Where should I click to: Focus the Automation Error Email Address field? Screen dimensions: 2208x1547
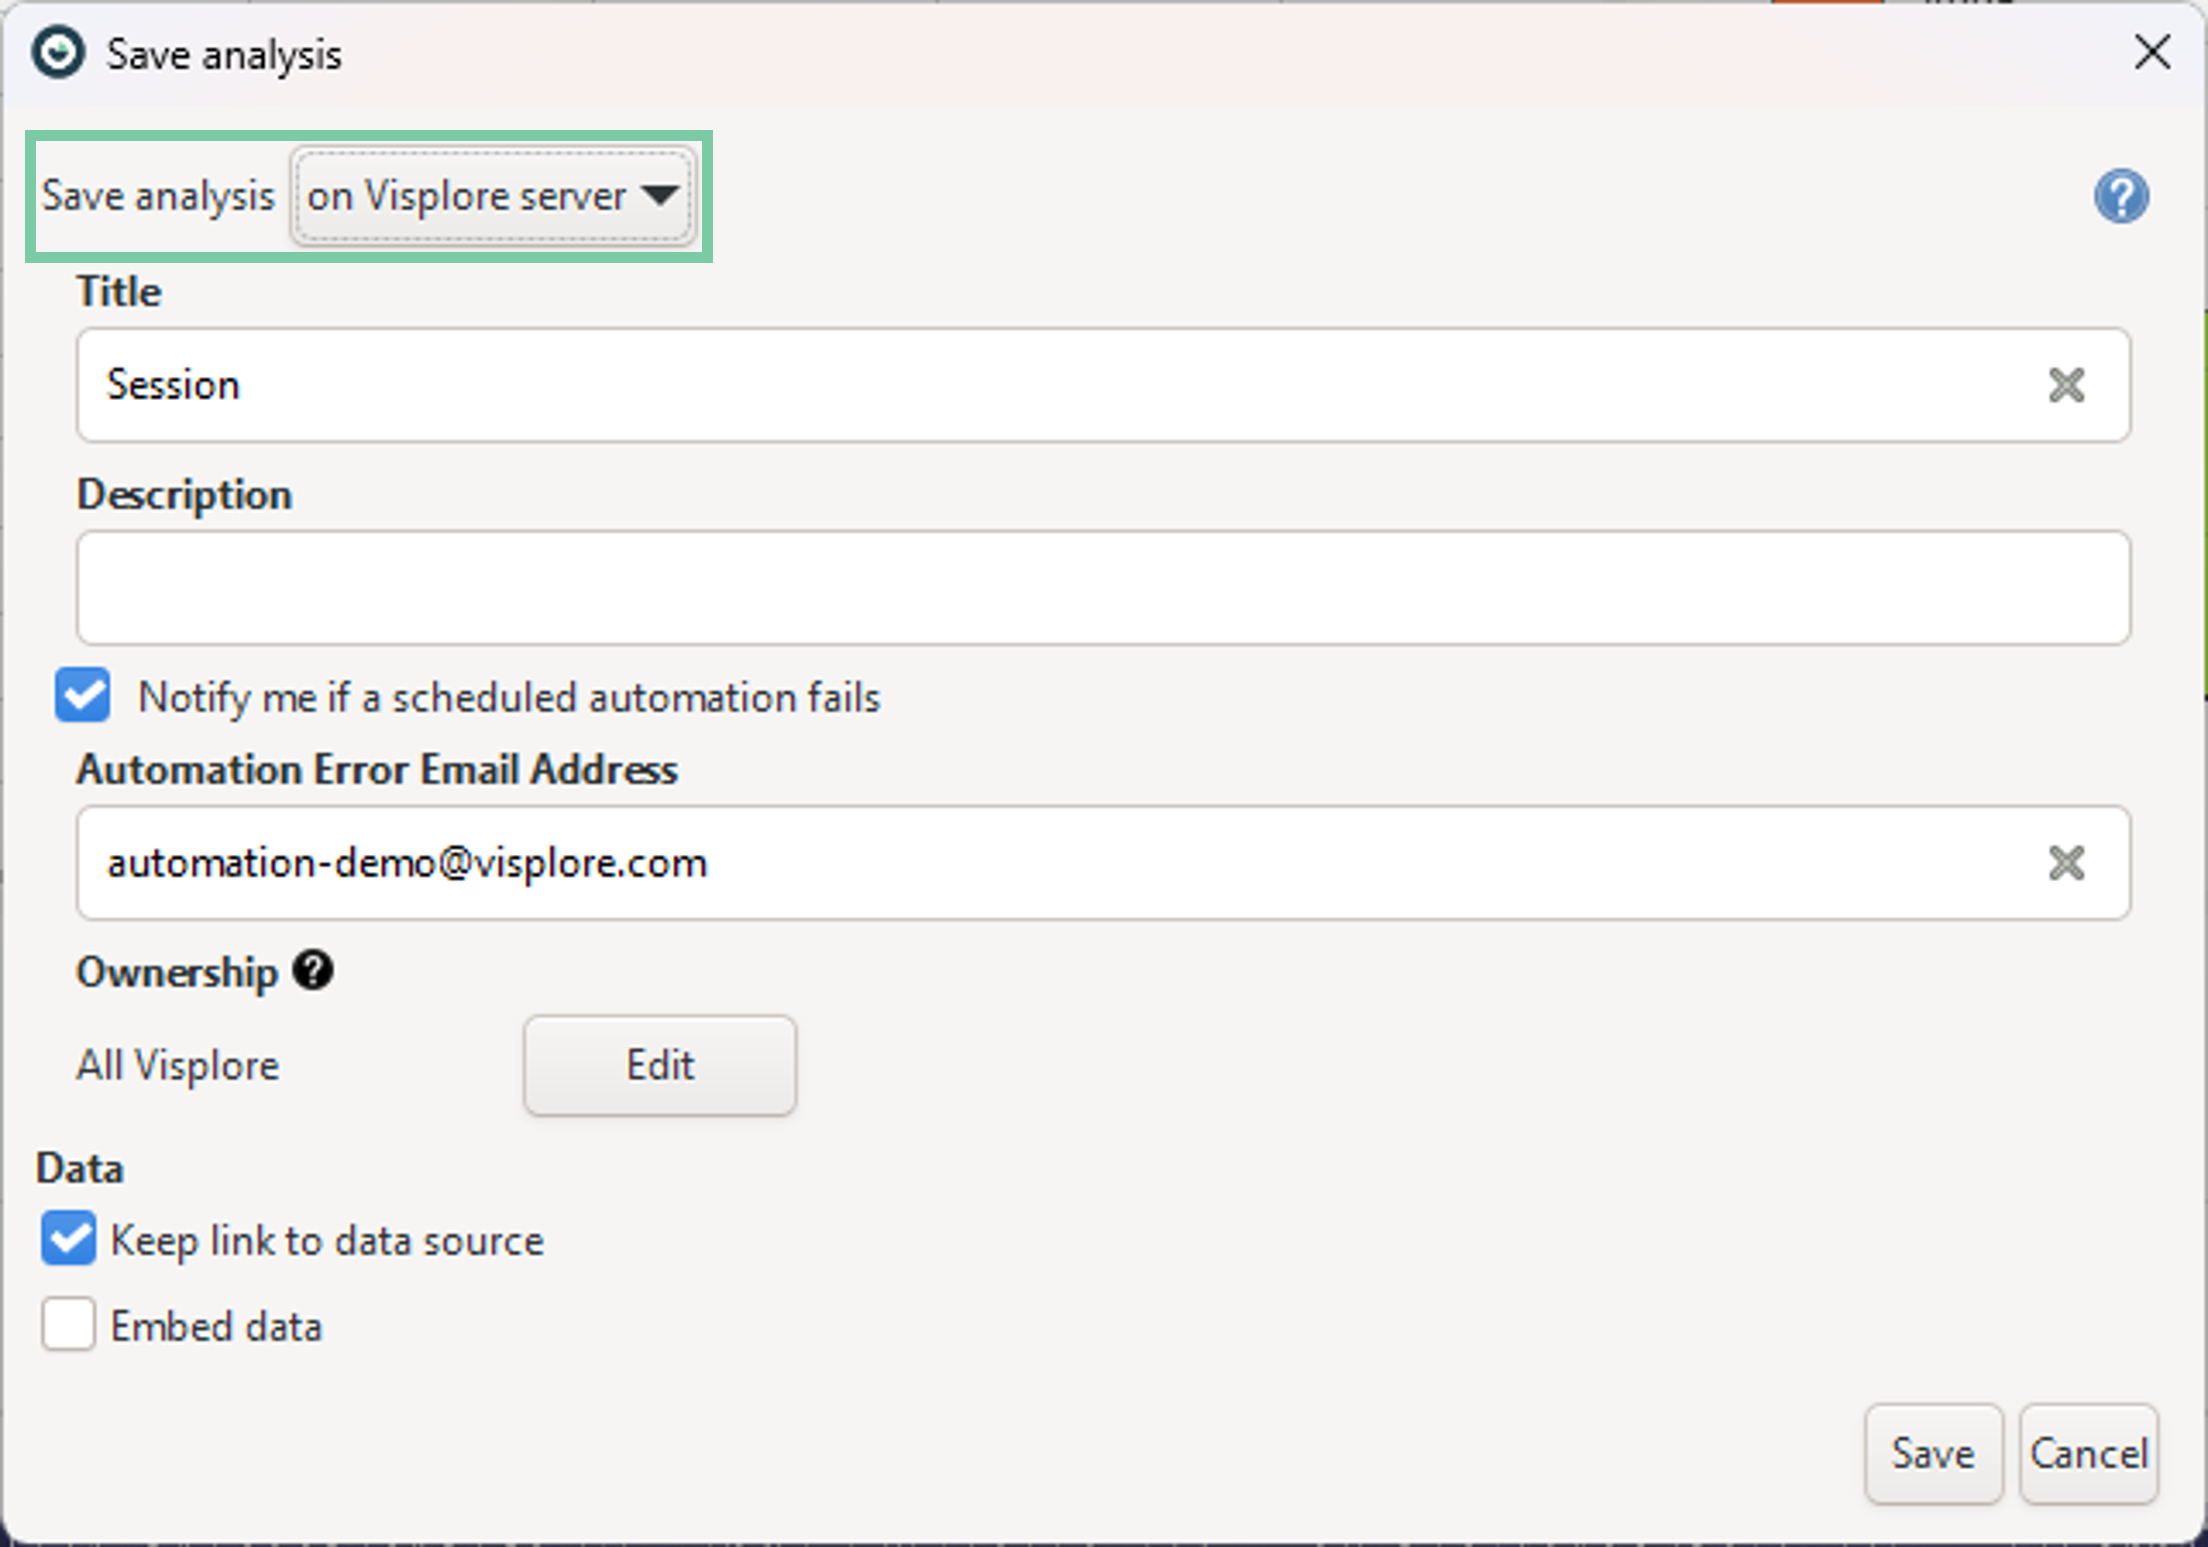pos(1050,863)
